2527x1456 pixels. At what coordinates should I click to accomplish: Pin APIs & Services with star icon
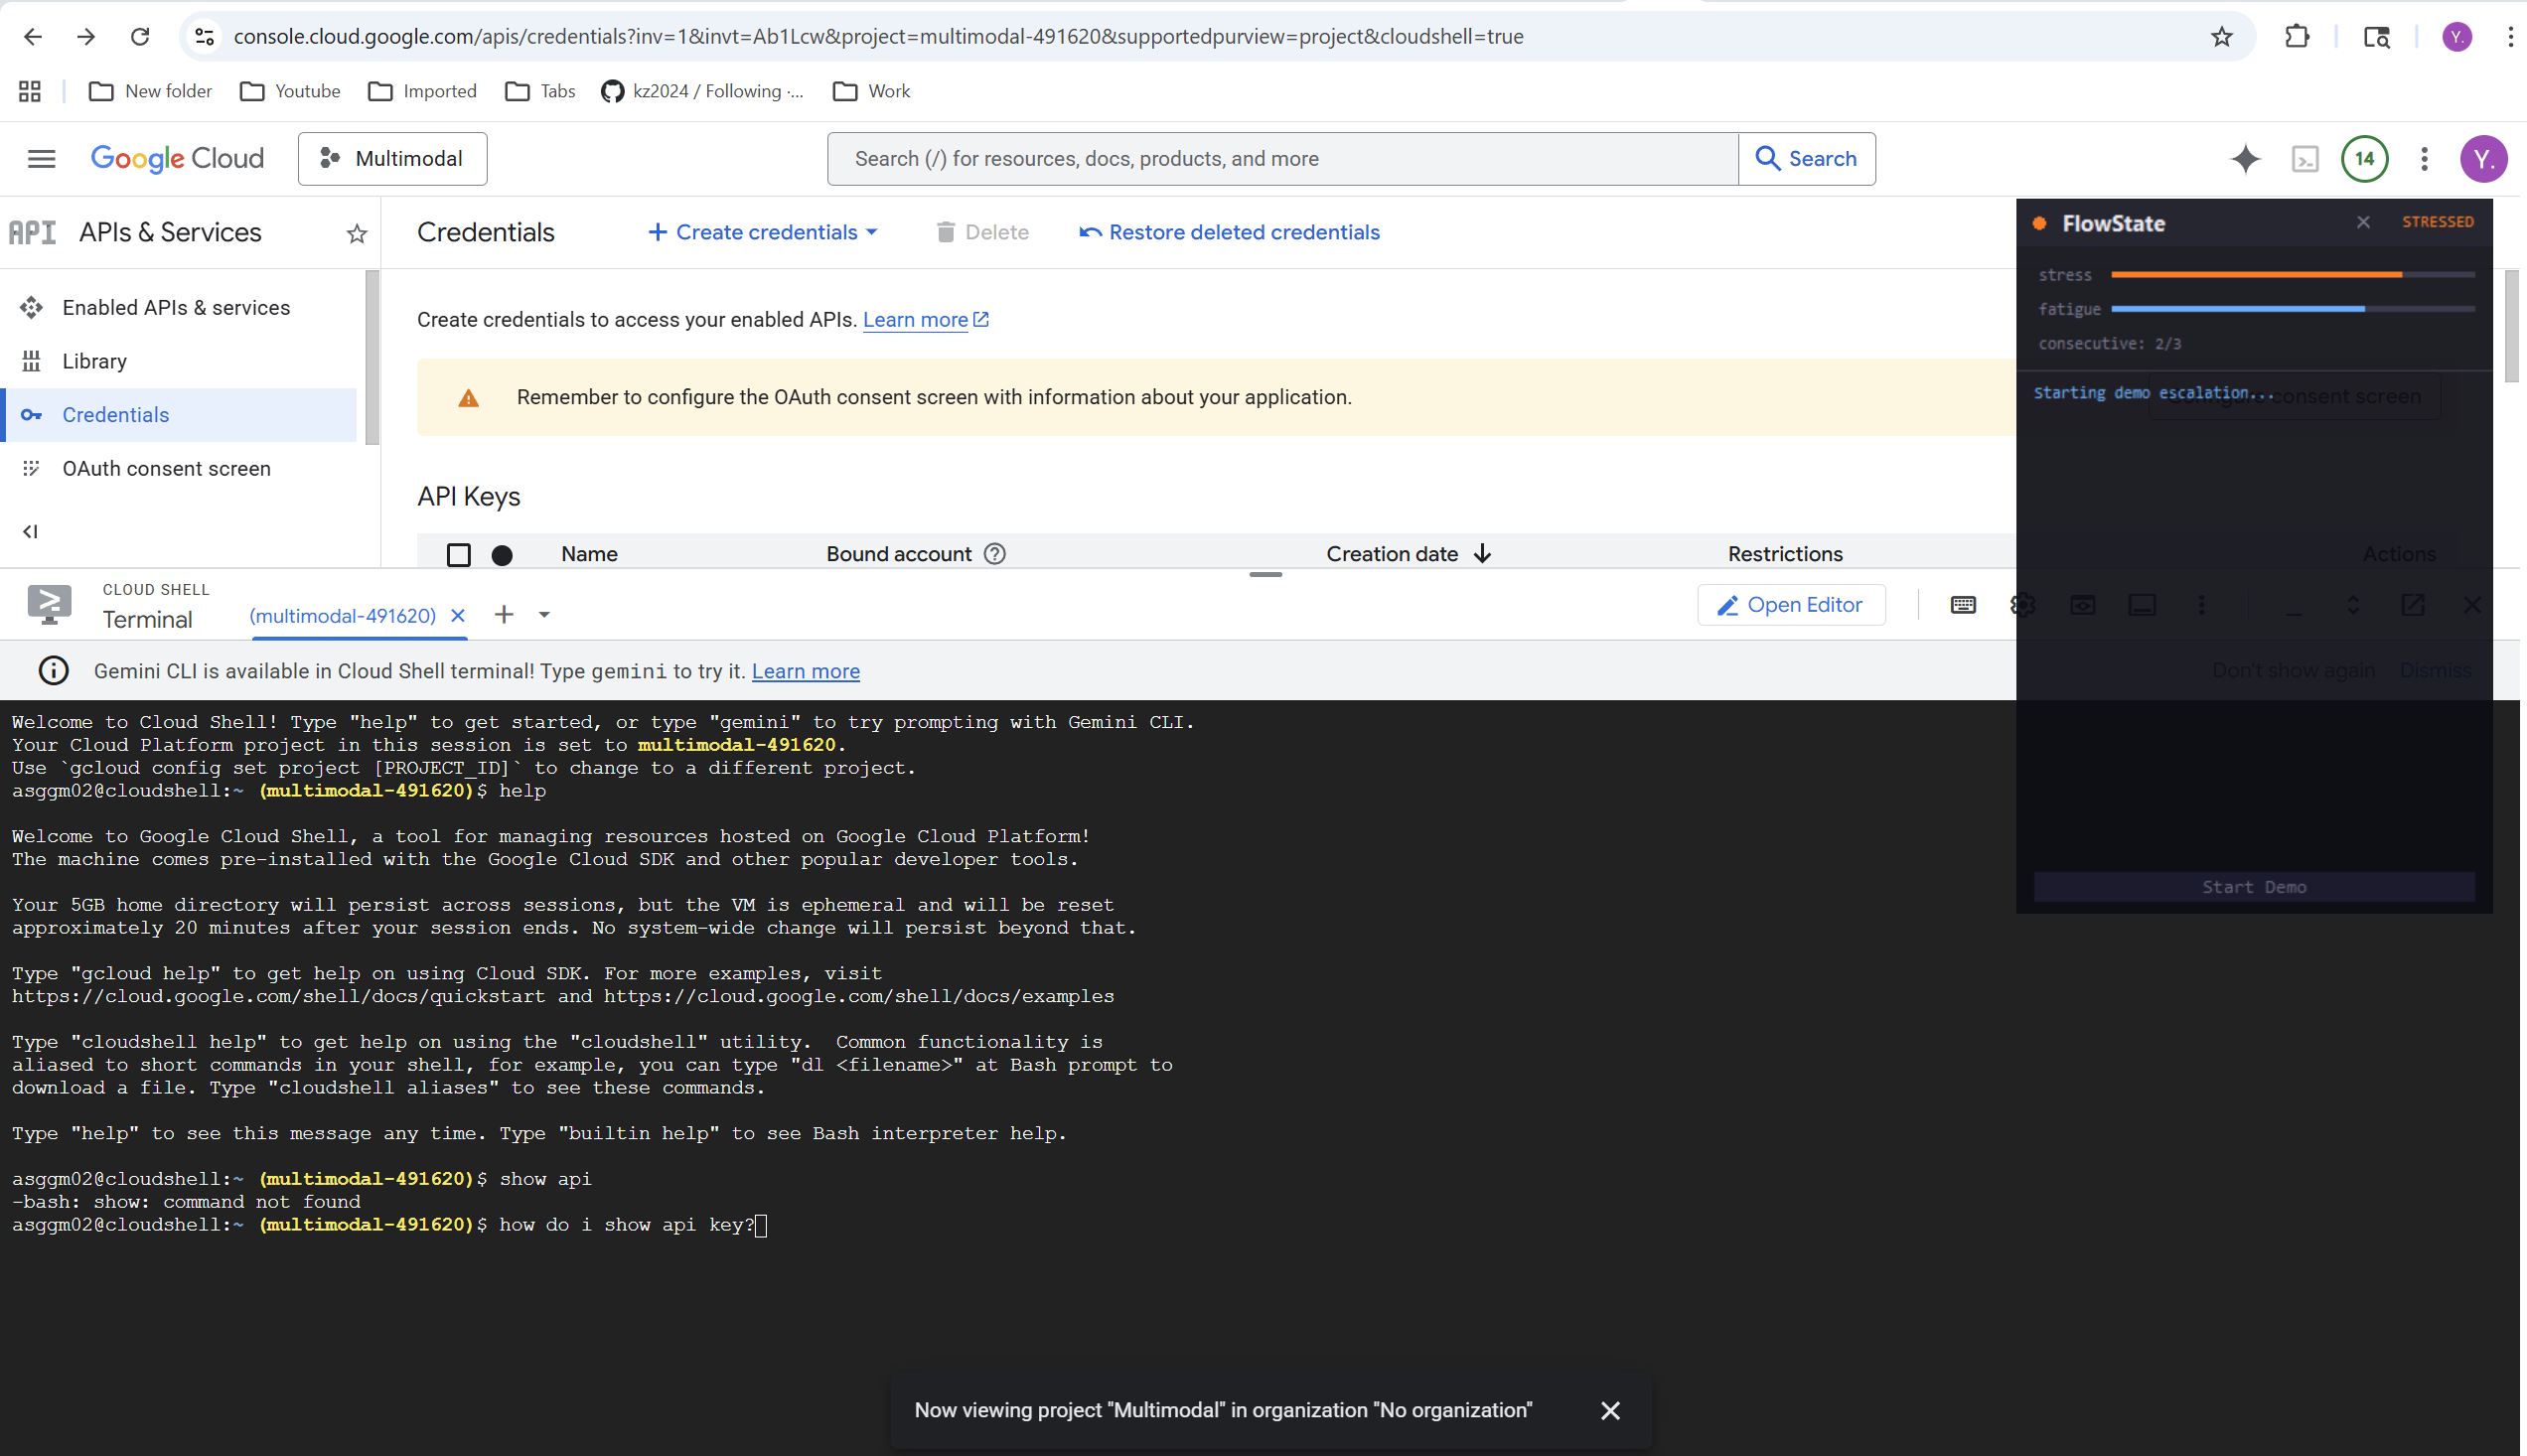[357, 234]
